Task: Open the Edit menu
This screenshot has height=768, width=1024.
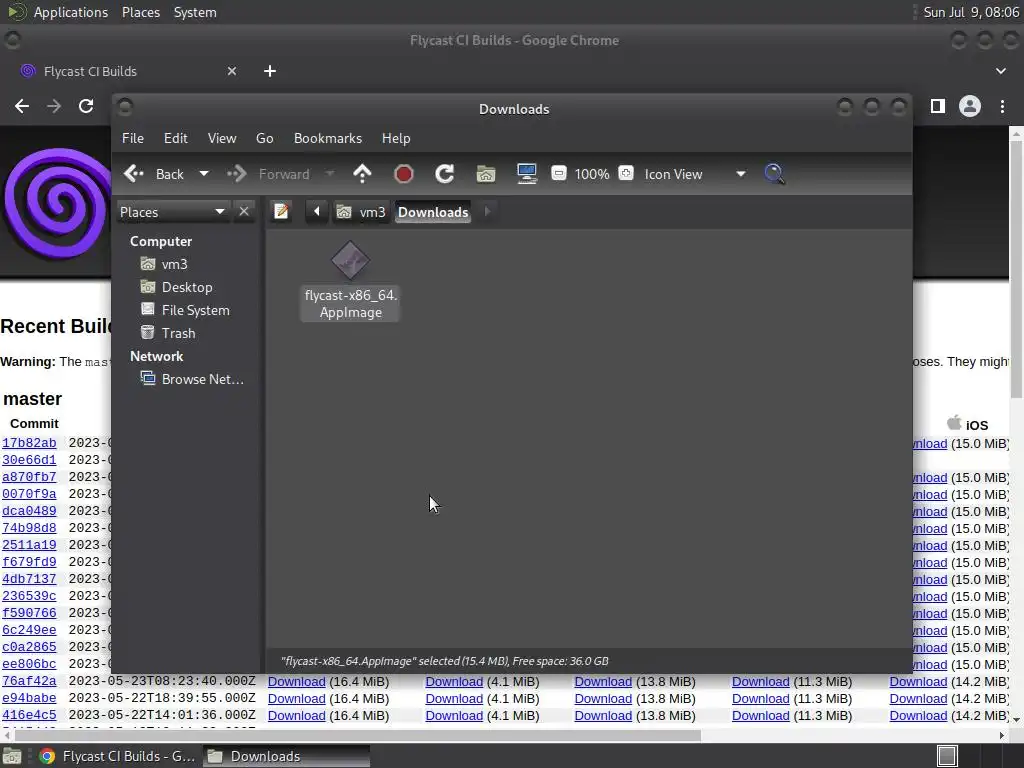Action: [175, 138]
